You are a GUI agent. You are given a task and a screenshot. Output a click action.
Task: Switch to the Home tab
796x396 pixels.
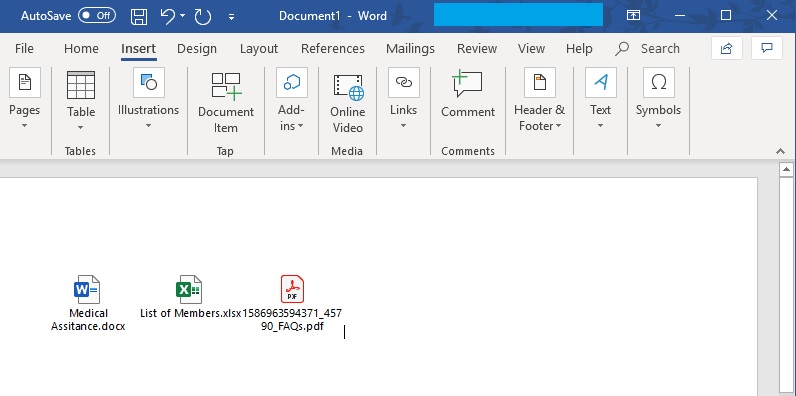pos(81,49)
